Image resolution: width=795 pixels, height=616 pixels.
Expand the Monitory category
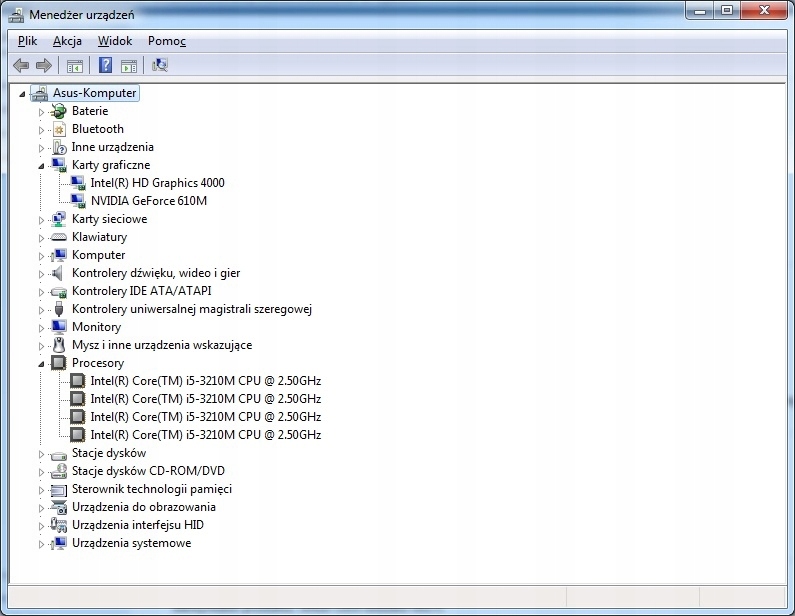(42, 328)
